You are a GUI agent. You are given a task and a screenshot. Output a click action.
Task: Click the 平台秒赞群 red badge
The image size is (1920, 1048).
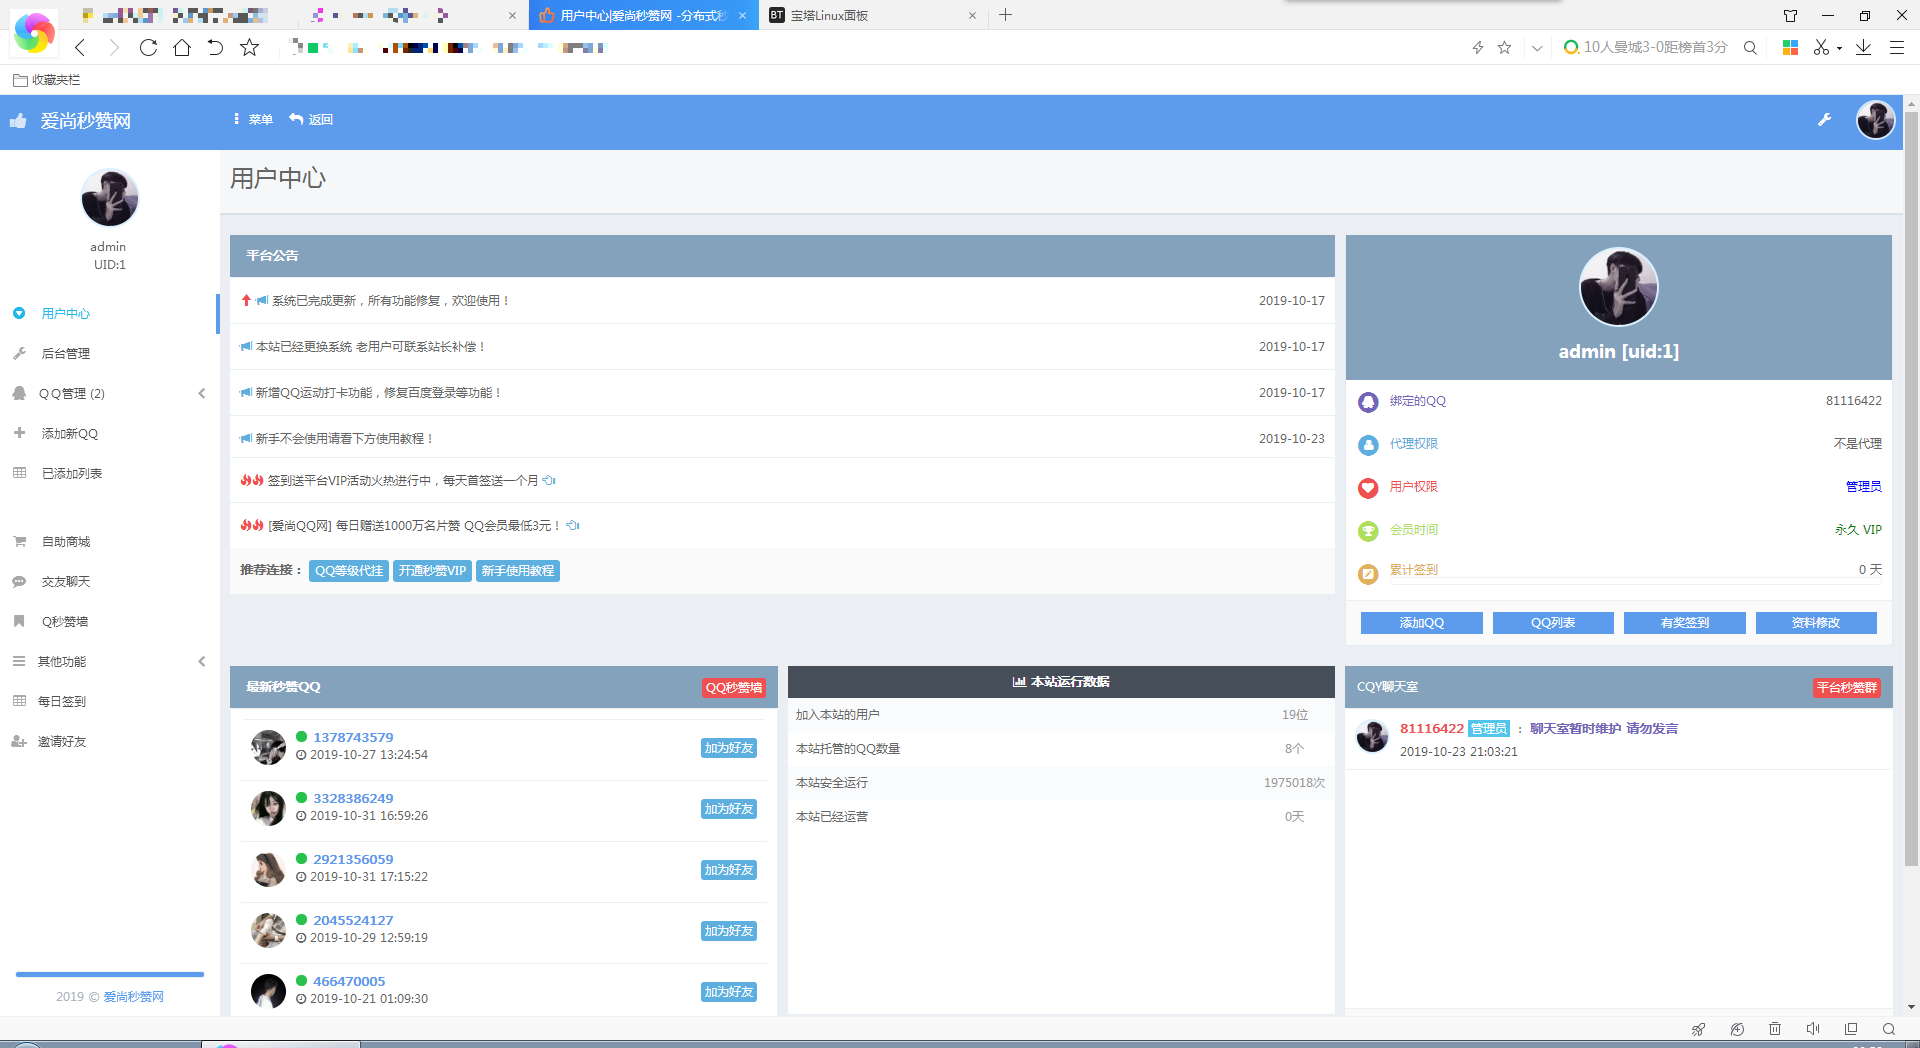pyautogui.click(x=1846, y=687)
